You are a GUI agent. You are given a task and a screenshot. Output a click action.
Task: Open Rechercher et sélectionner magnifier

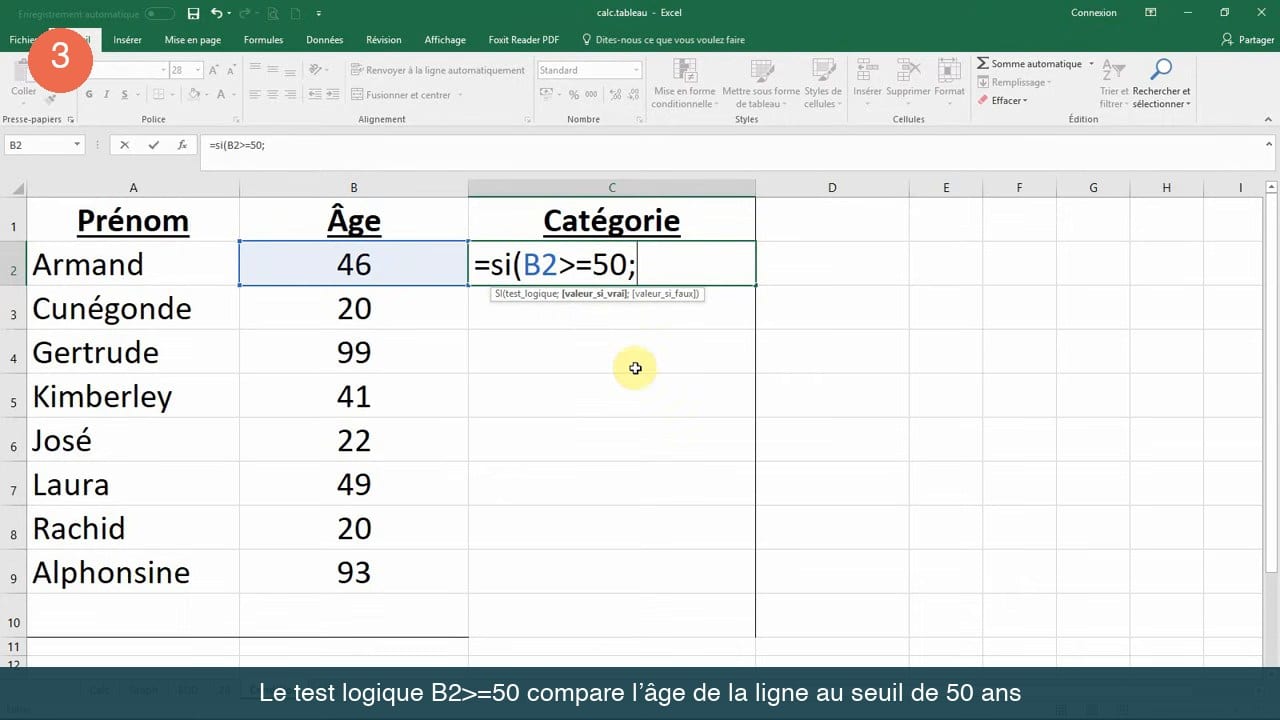tap(1161, 69)
